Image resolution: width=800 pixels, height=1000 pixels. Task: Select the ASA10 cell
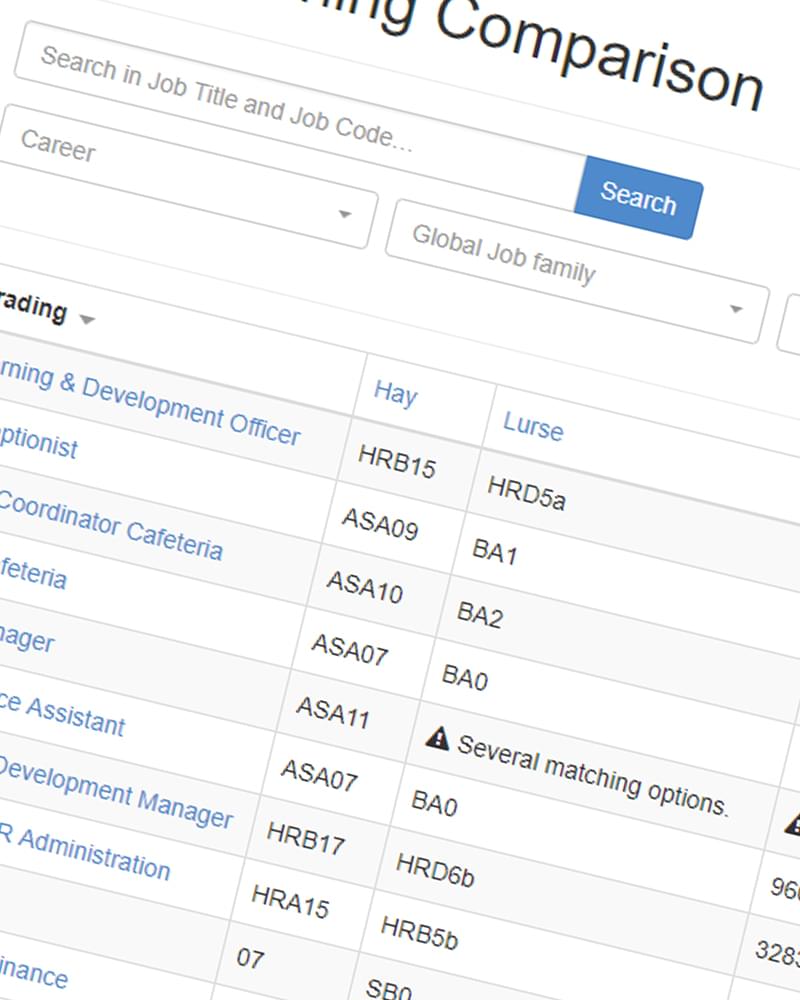coord(365,586)
